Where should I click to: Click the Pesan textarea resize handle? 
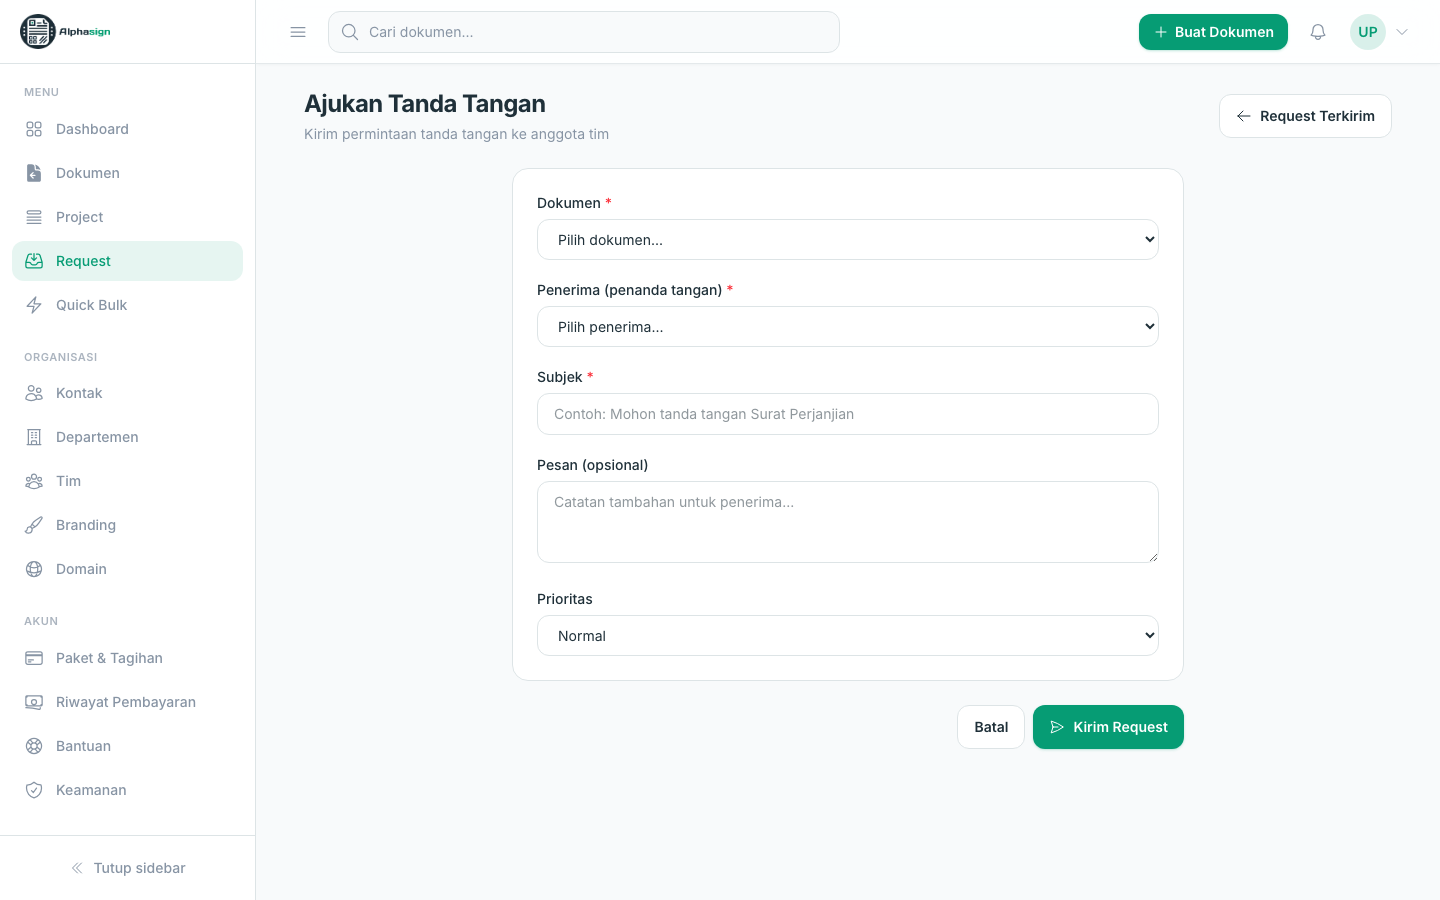pyautogui.click(x=1153, y=557)
